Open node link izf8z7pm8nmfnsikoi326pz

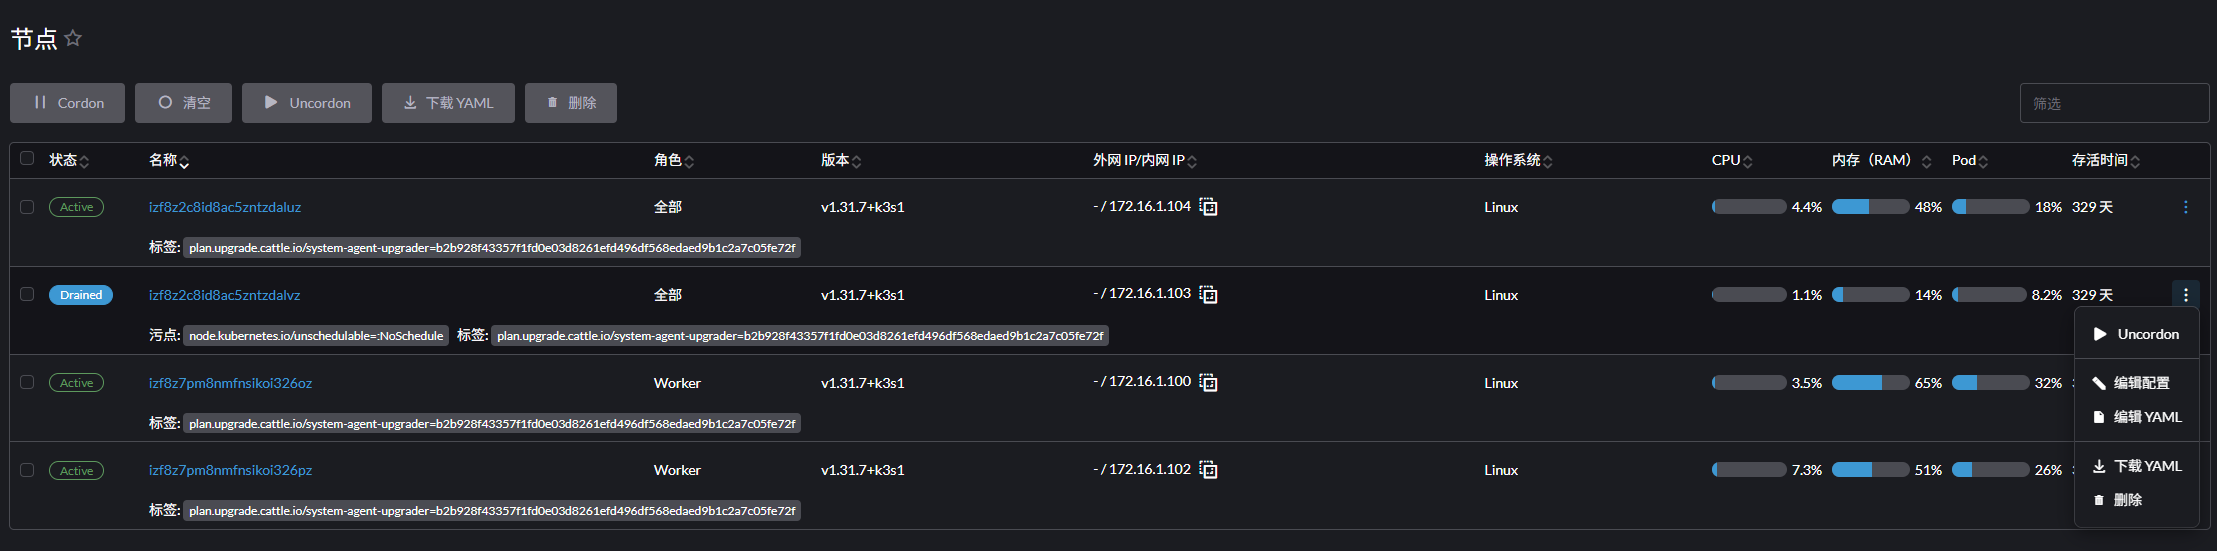230,470
